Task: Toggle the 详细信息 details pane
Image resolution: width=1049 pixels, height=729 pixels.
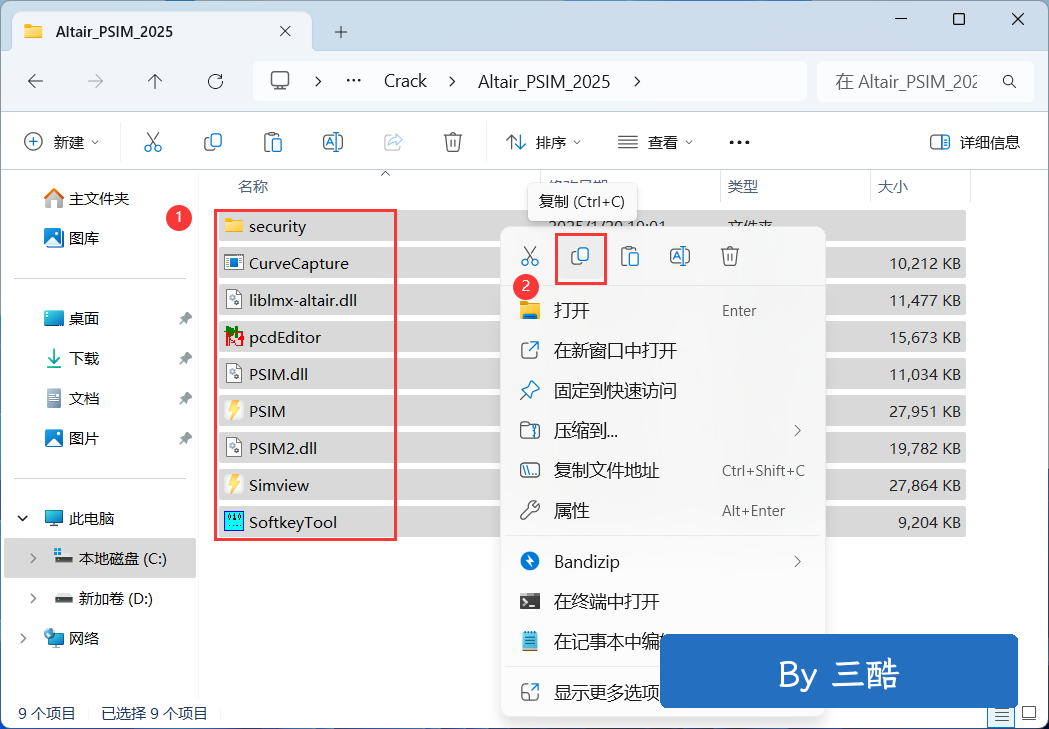Action: pos(975,142)
